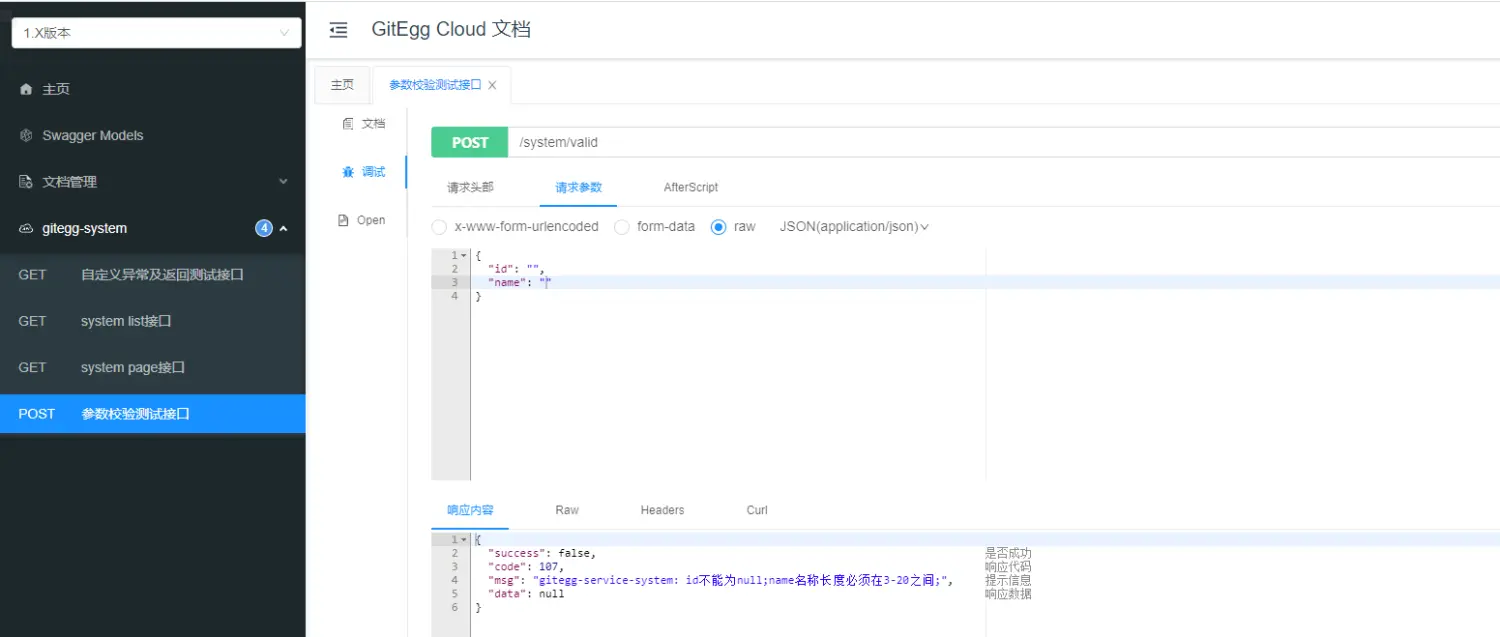Click the 调试 bug icon
Screen dimensions: 1500x637
(348, 172)
